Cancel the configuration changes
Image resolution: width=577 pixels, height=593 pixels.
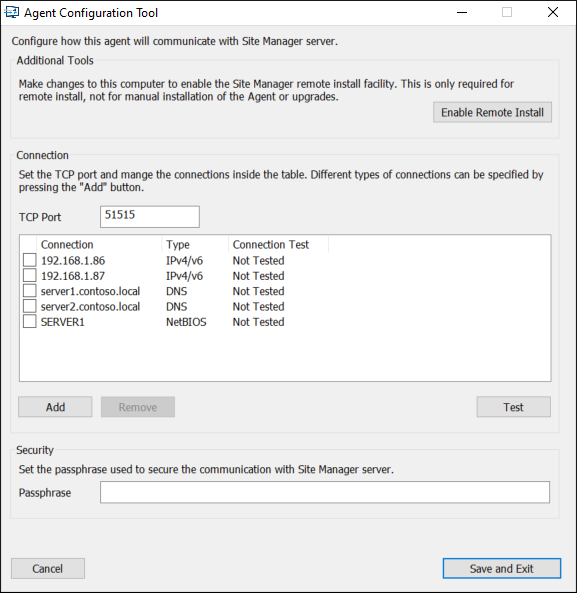48,568
